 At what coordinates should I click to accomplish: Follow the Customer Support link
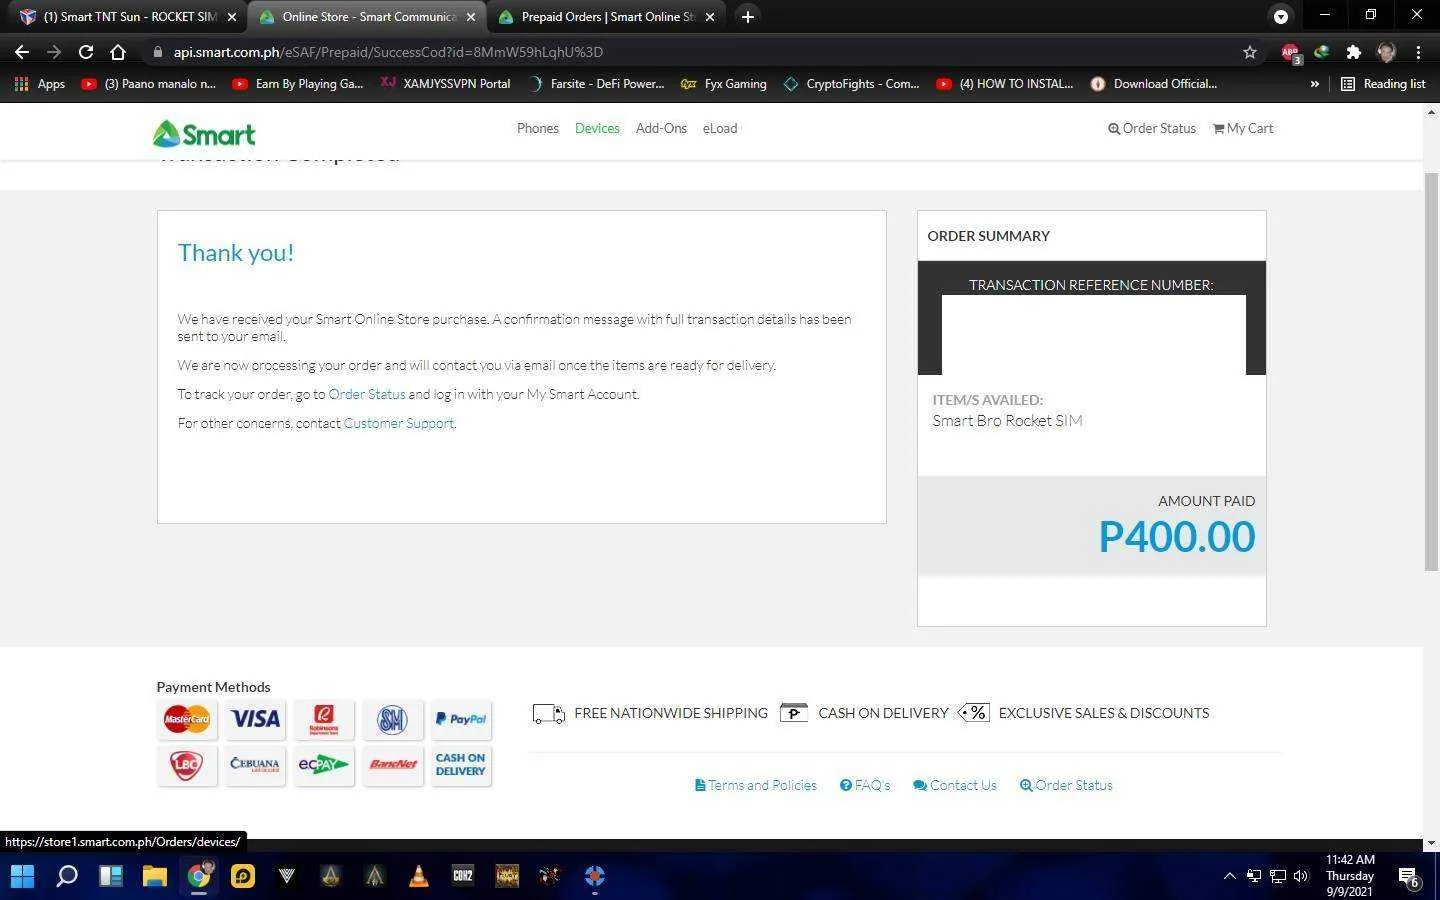399,423
